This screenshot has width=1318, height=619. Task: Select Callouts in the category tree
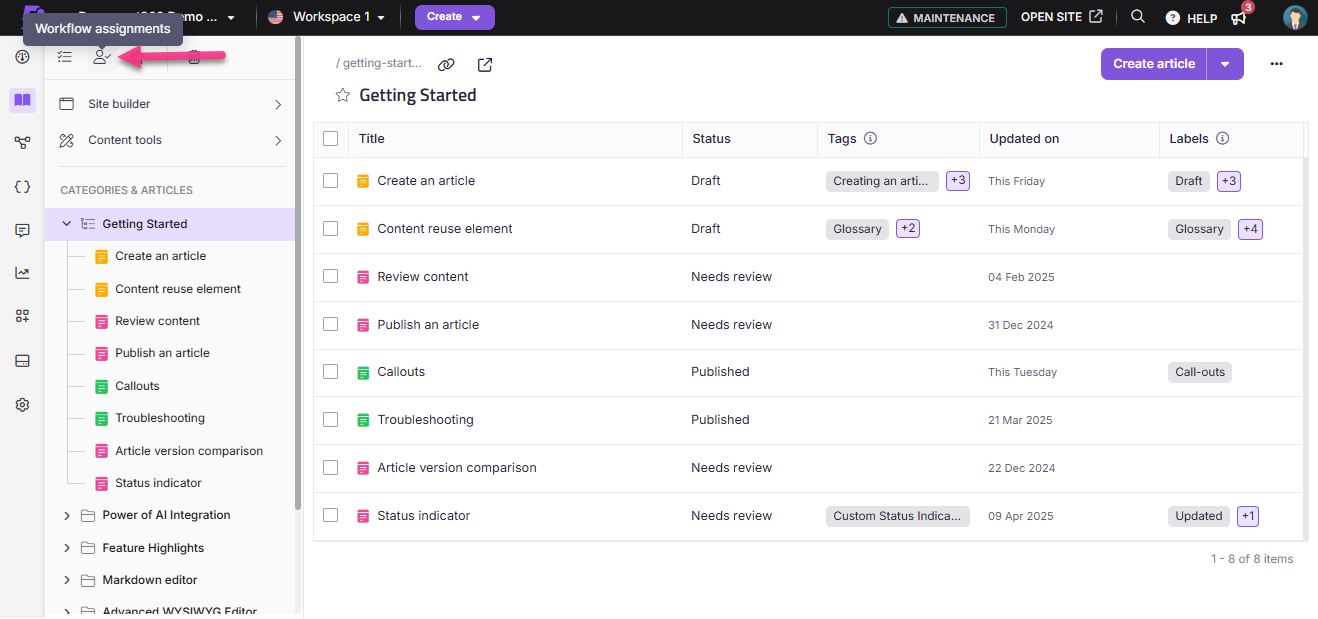pyautogui.click(x=137, y=386)
